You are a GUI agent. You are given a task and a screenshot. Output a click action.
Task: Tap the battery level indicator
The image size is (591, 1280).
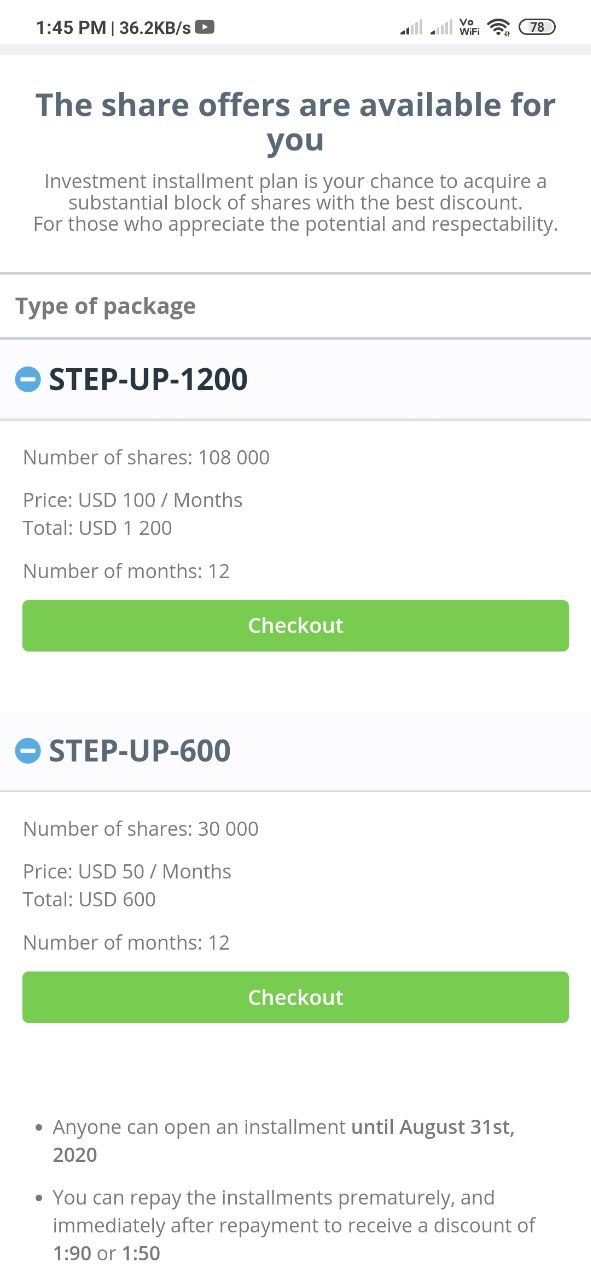pos(537,28)
